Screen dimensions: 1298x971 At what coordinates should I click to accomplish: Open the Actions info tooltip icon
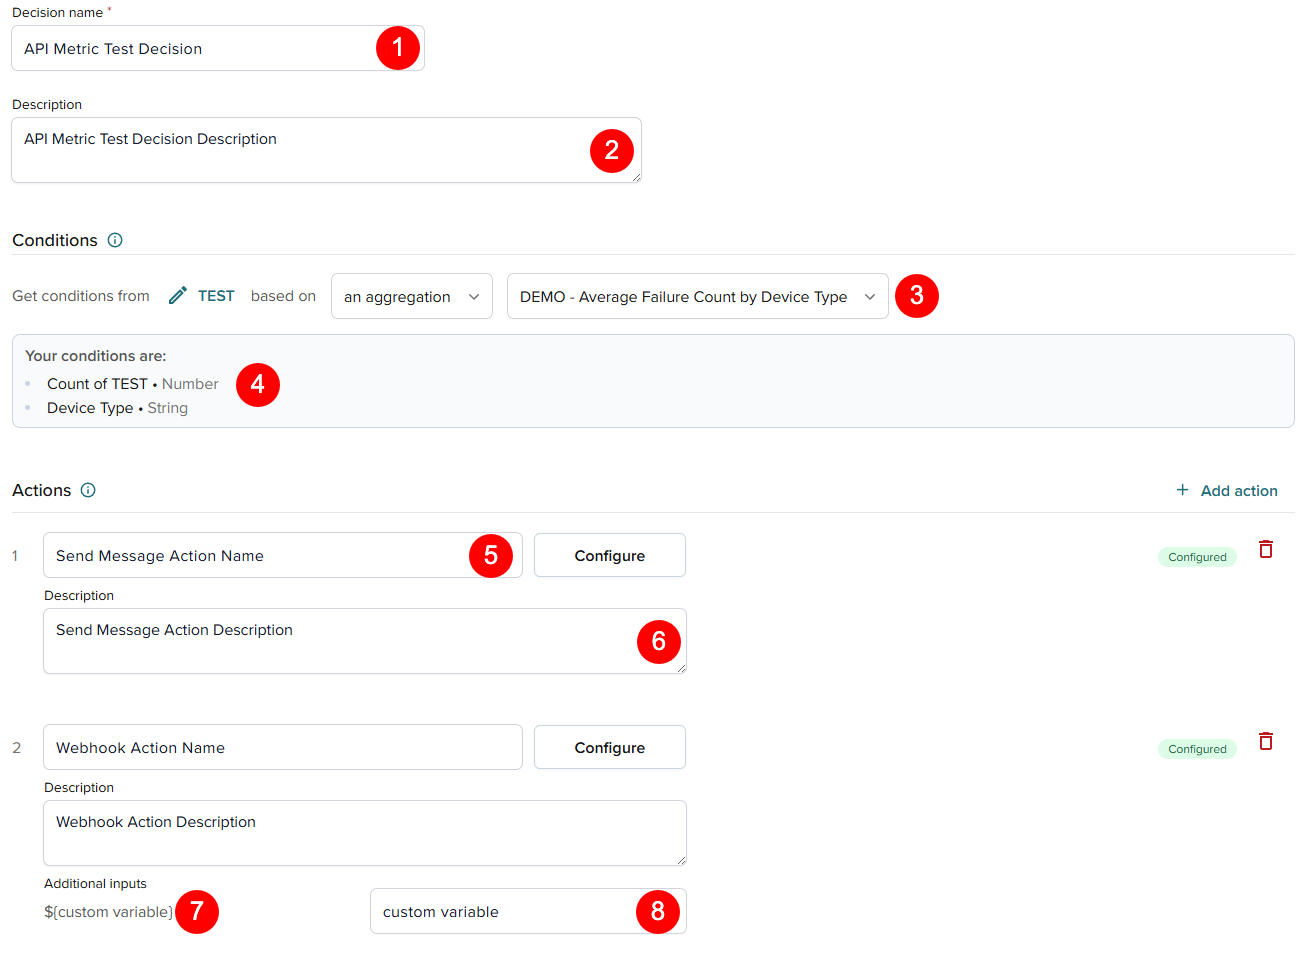pyautogui.click(x=88, y=490)
